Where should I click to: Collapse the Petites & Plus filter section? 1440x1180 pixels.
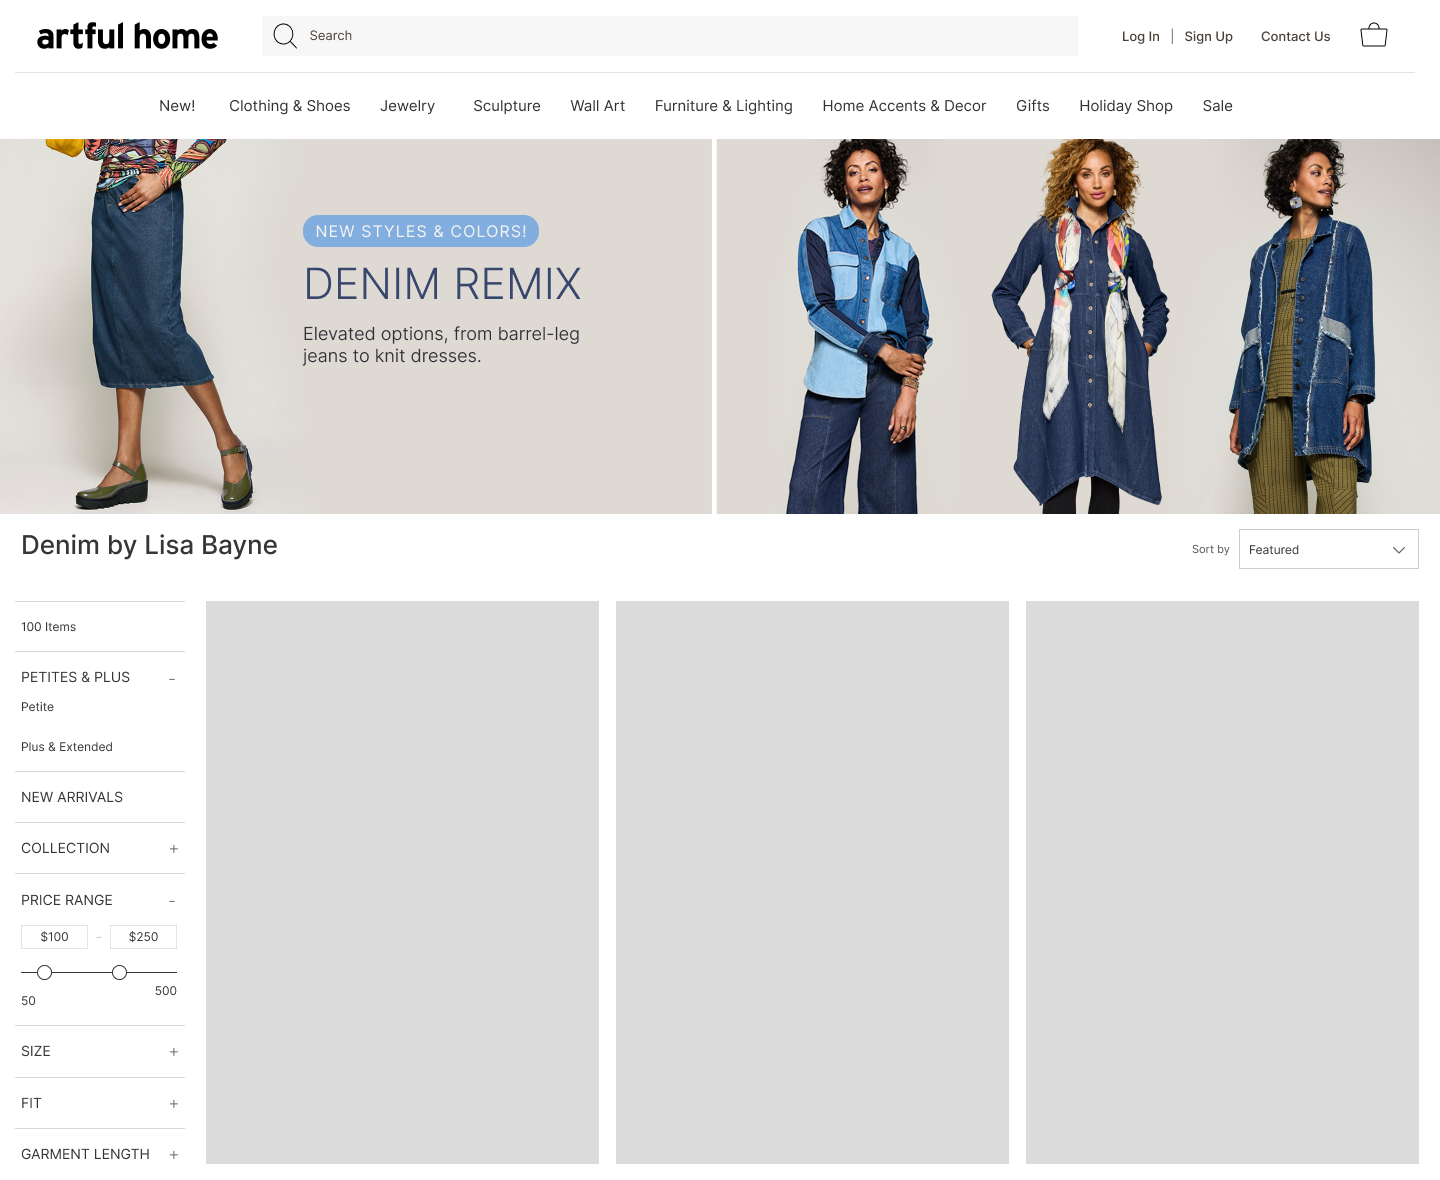[172, 678]
